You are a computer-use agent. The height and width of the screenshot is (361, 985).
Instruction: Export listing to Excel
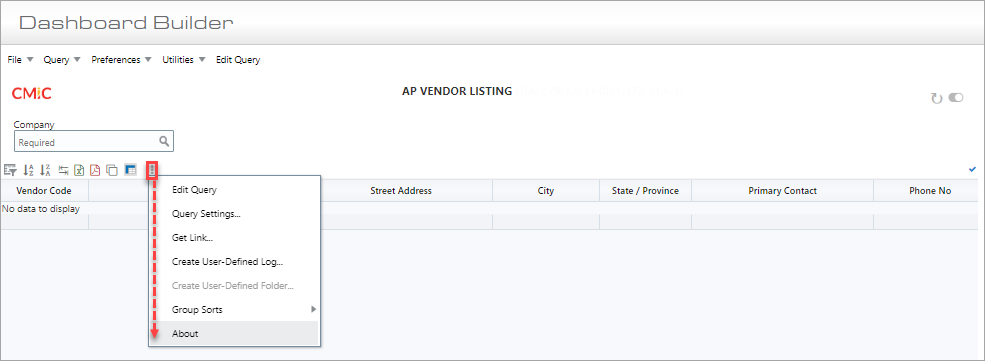click(x=79, y=170)
